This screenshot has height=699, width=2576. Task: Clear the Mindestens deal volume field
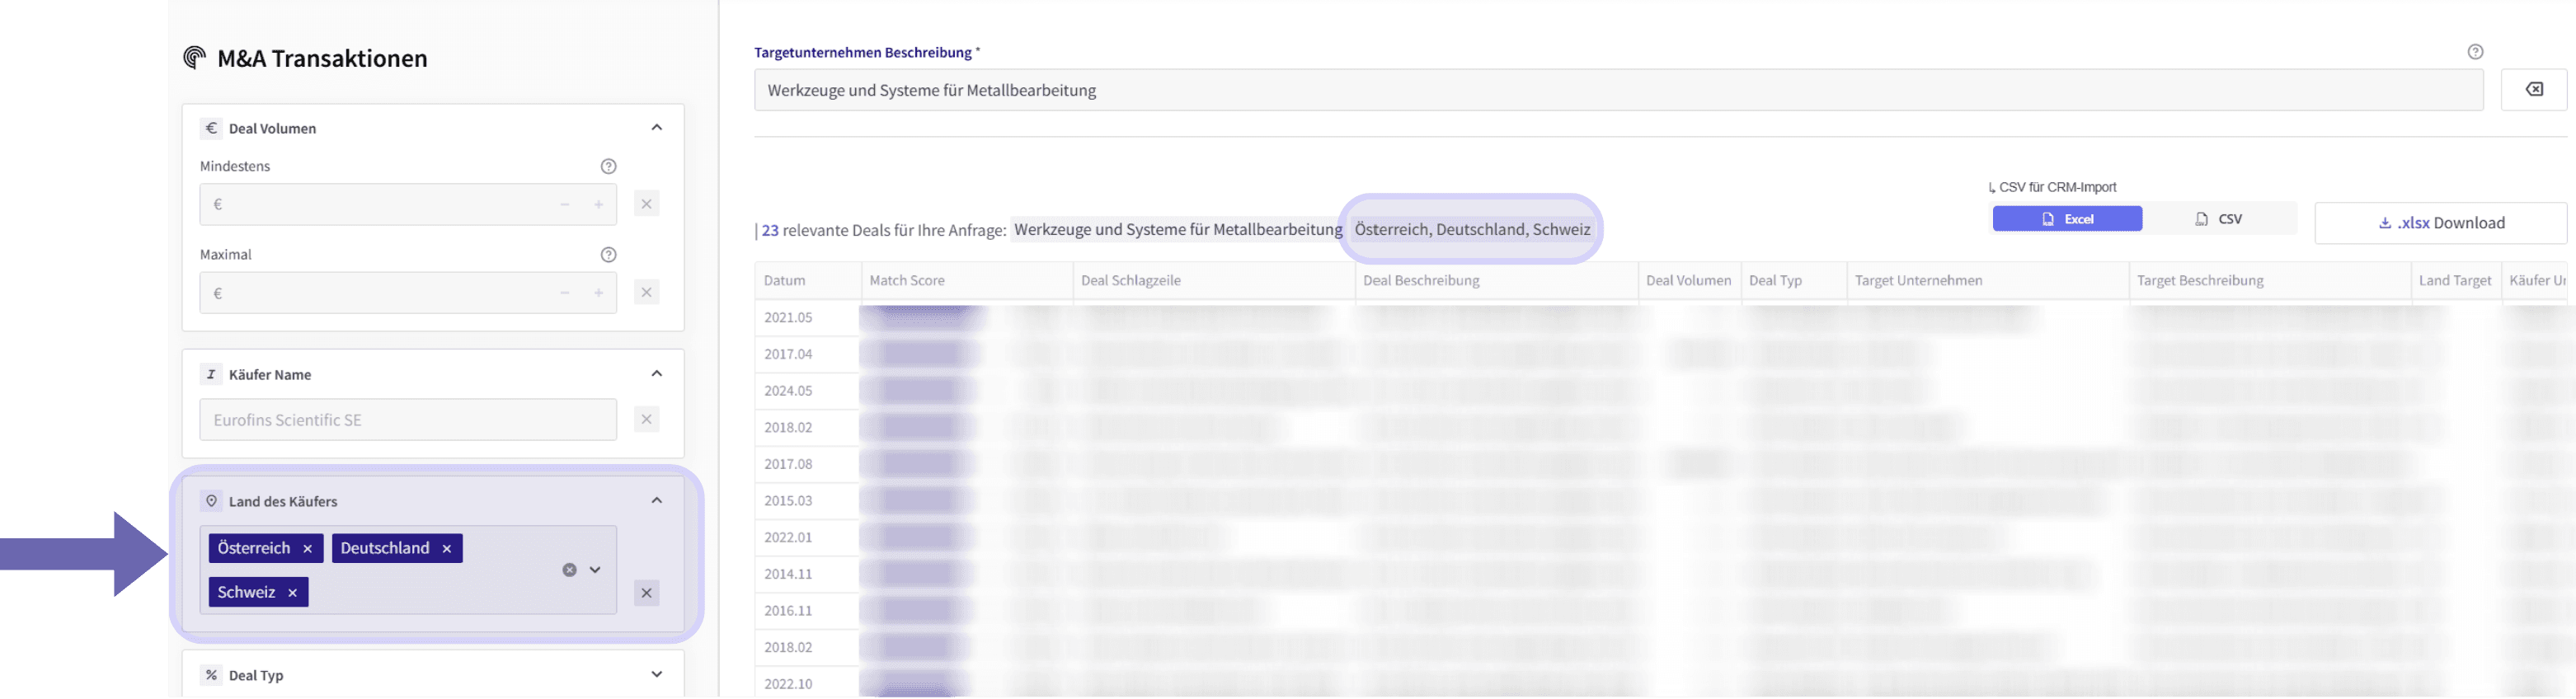647,205
